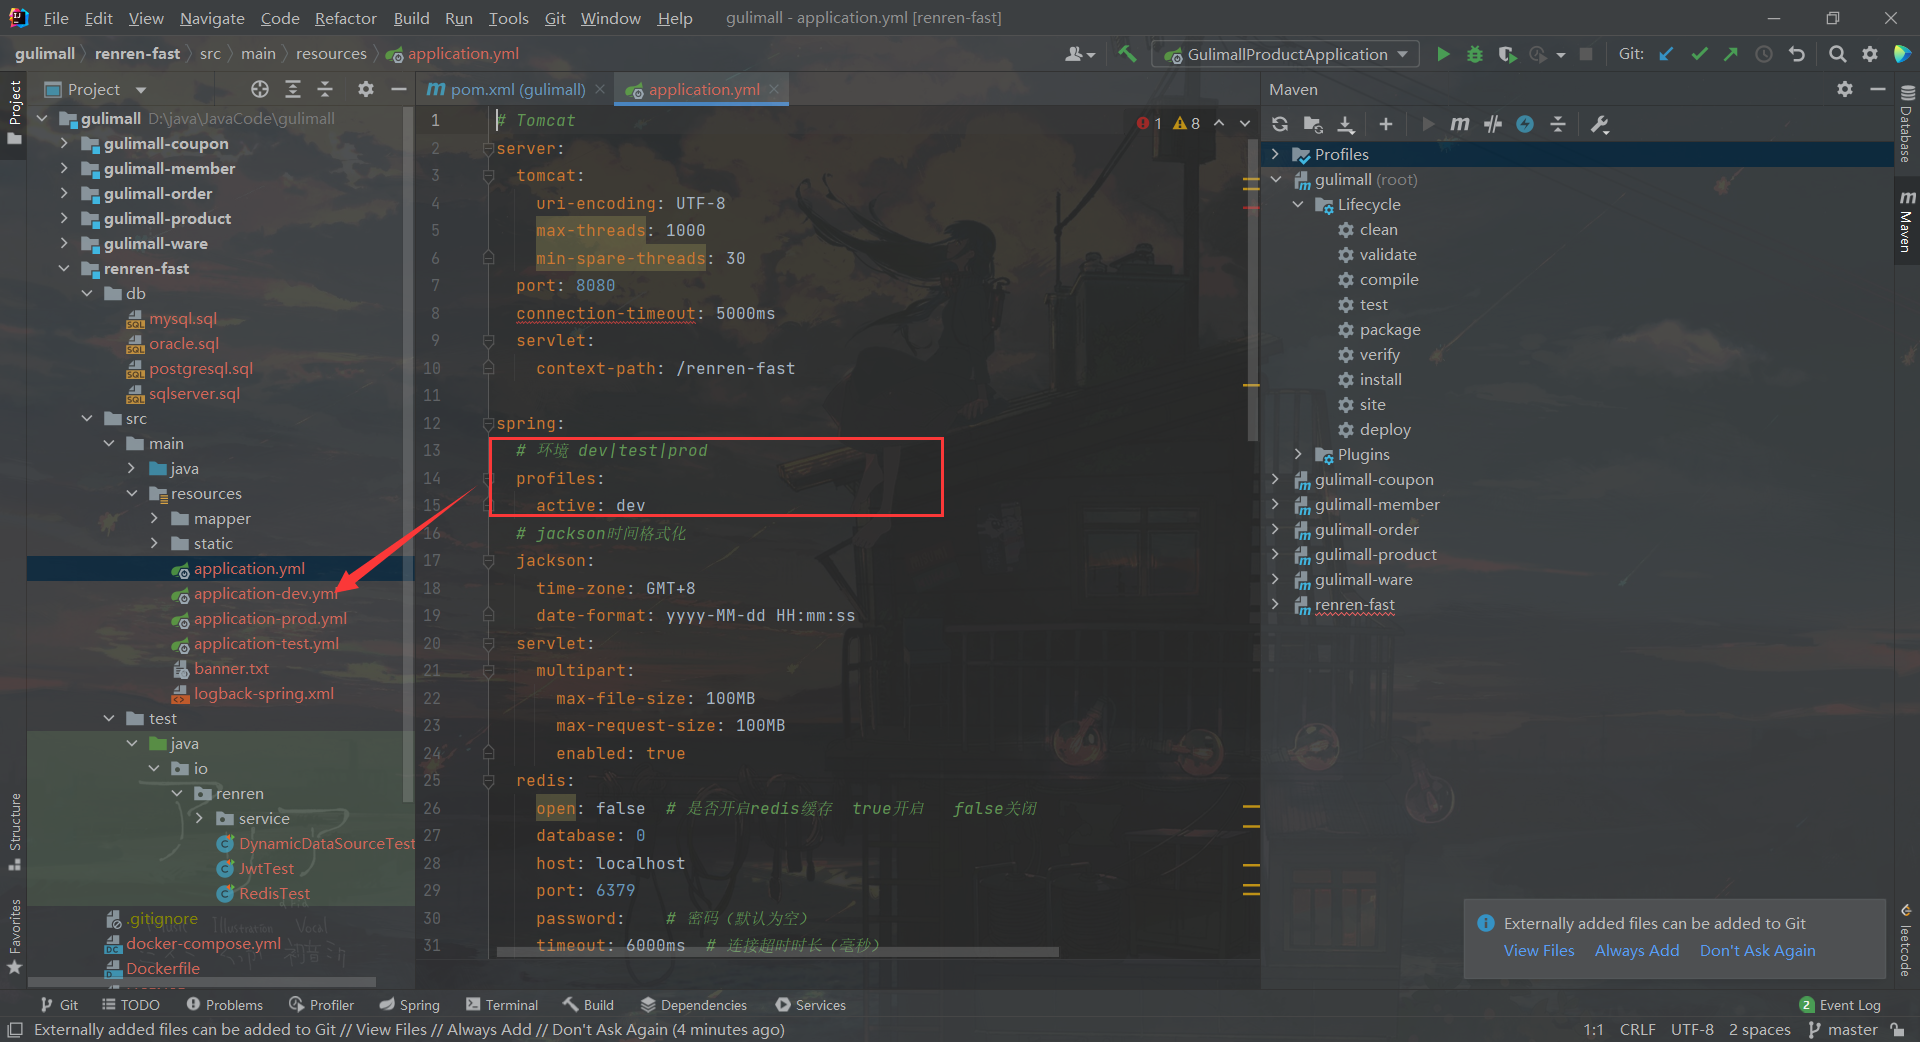Image resolution: width=1920 pixels, height=1042 pixels.
Task: Run GulimallProductApplication with green play icon
Action: click(1442, 54)
